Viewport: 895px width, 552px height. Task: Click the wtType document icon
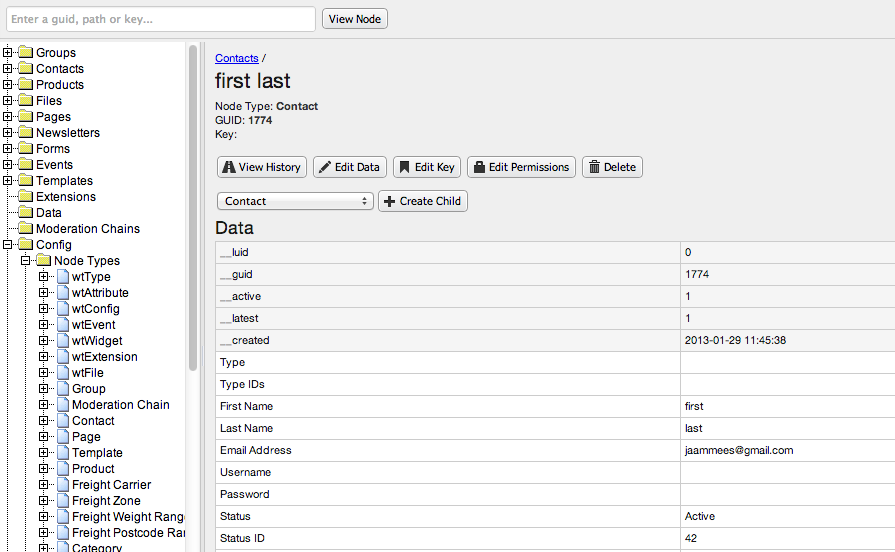point(61,277)
